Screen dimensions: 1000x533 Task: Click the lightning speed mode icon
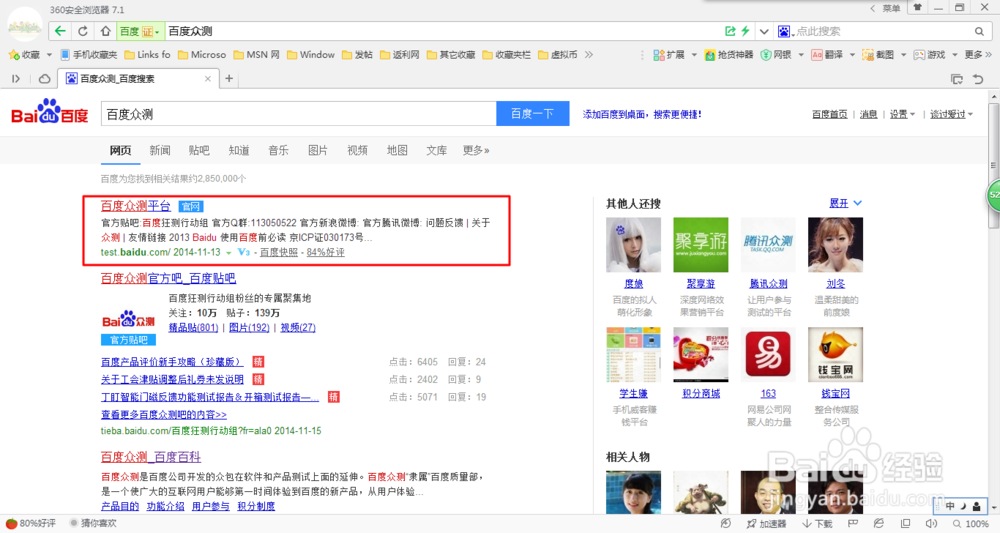tap(745, 31)
